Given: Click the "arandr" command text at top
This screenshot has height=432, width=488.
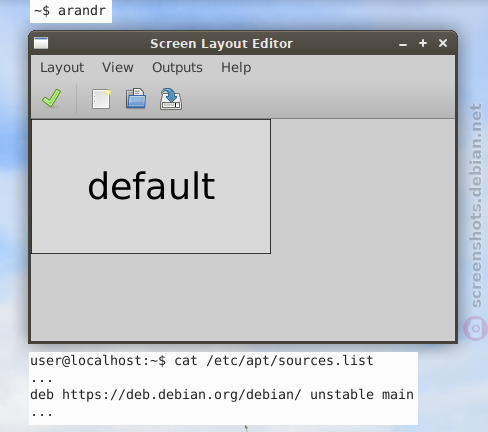Looking at the screenshot, I should pyautogui.click(x=82, y=11).
